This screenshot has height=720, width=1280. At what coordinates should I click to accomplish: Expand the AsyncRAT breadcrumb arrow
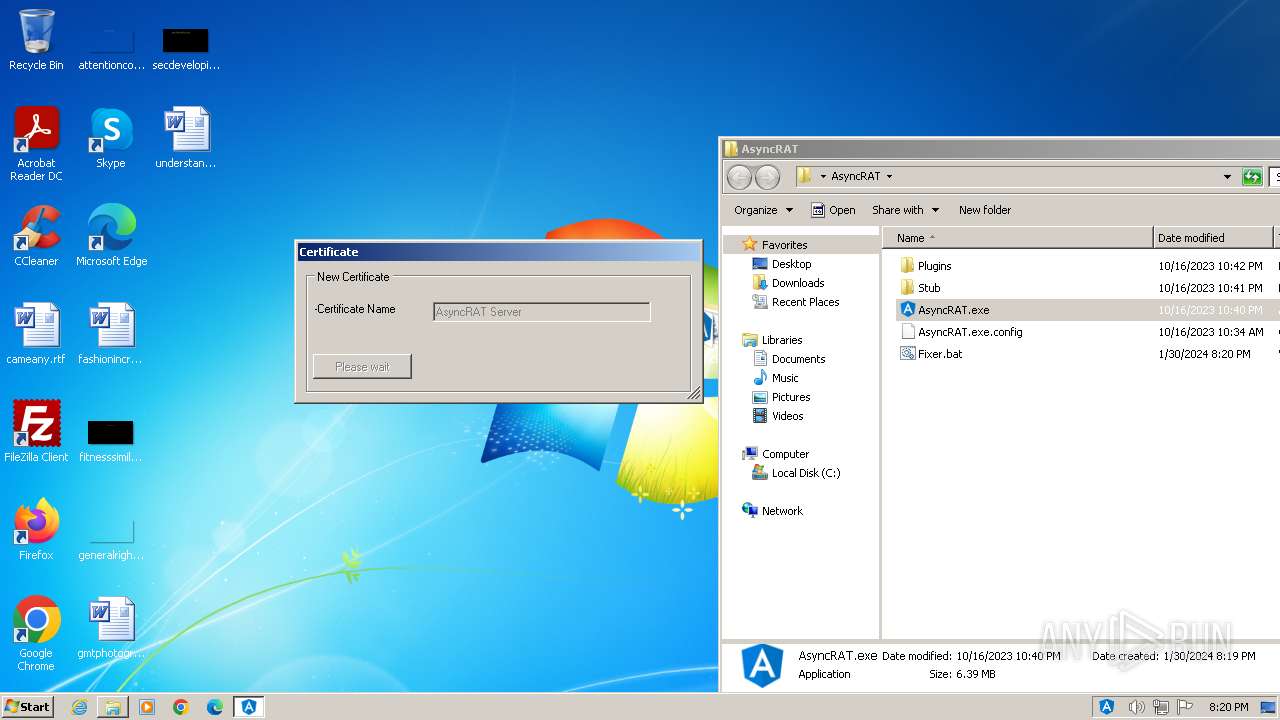tap(889, 177)
